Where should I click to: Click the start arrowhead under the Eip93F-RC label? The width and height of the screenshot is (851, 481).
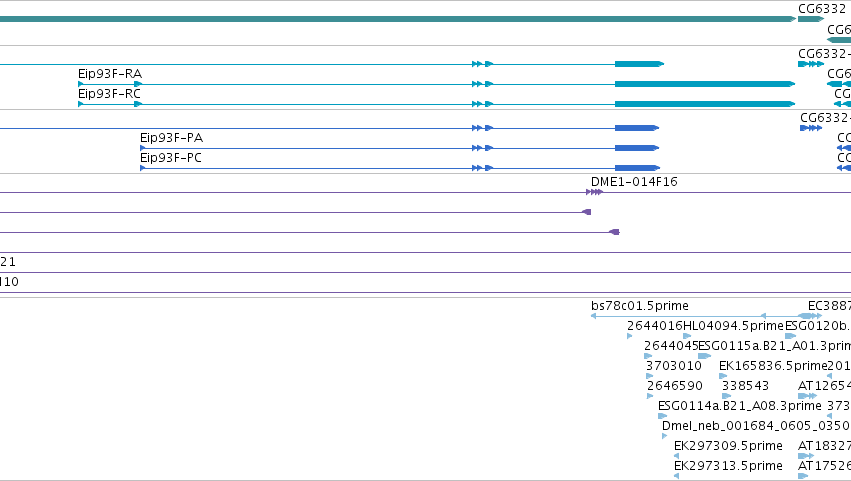pos(81,104)
